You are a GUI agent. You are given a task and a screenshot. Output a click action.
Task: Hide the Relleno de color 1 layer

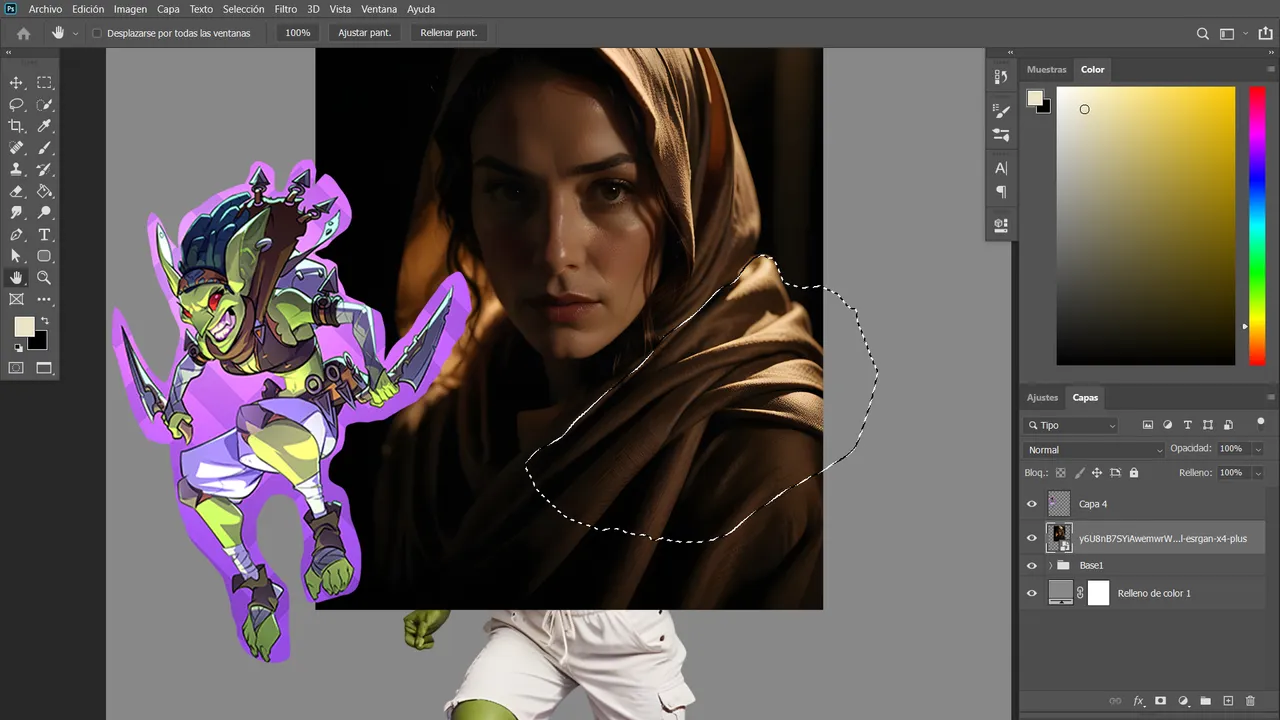pos(1032,593)
